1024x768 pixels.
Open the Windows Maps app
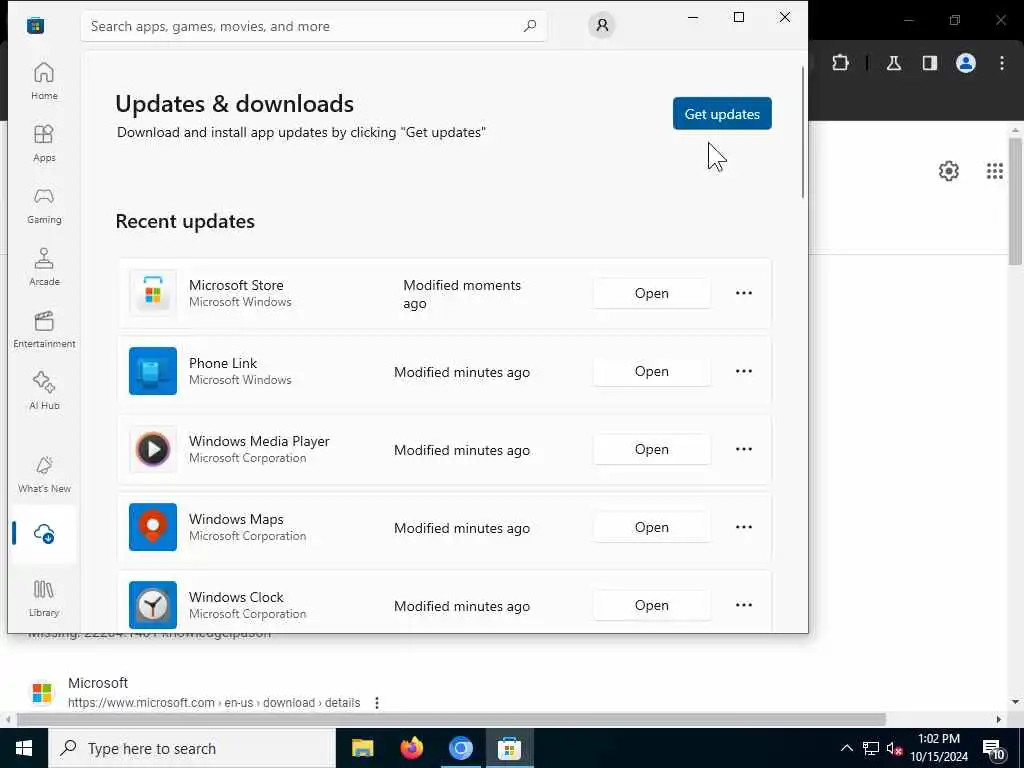pos(651,527)
